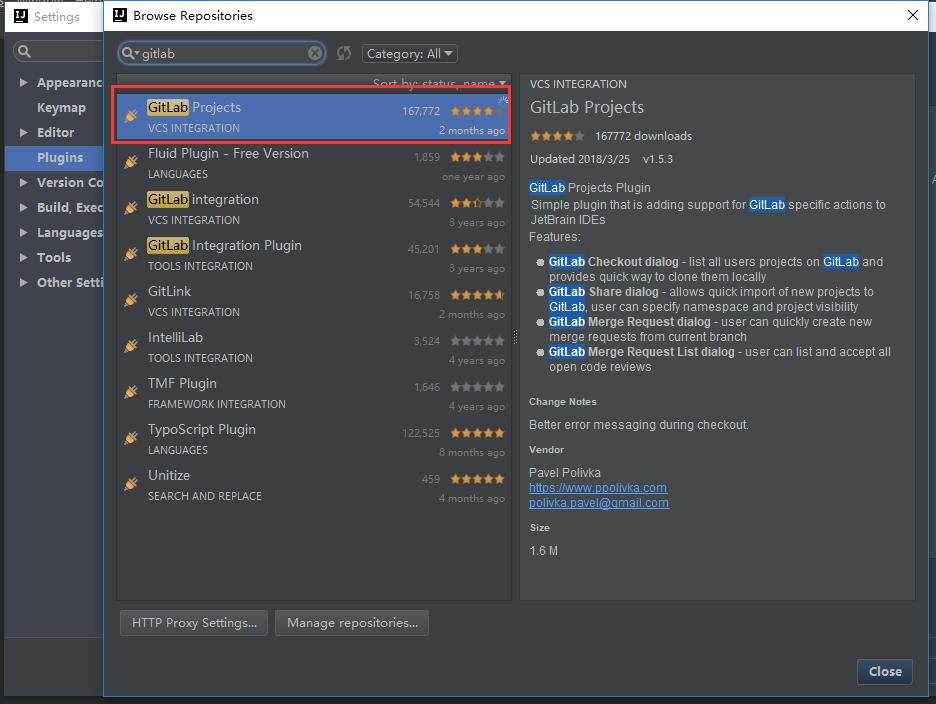Click the plug icon for TMF Plugin
The image size is (936, 704).
(x=131, y=392)
